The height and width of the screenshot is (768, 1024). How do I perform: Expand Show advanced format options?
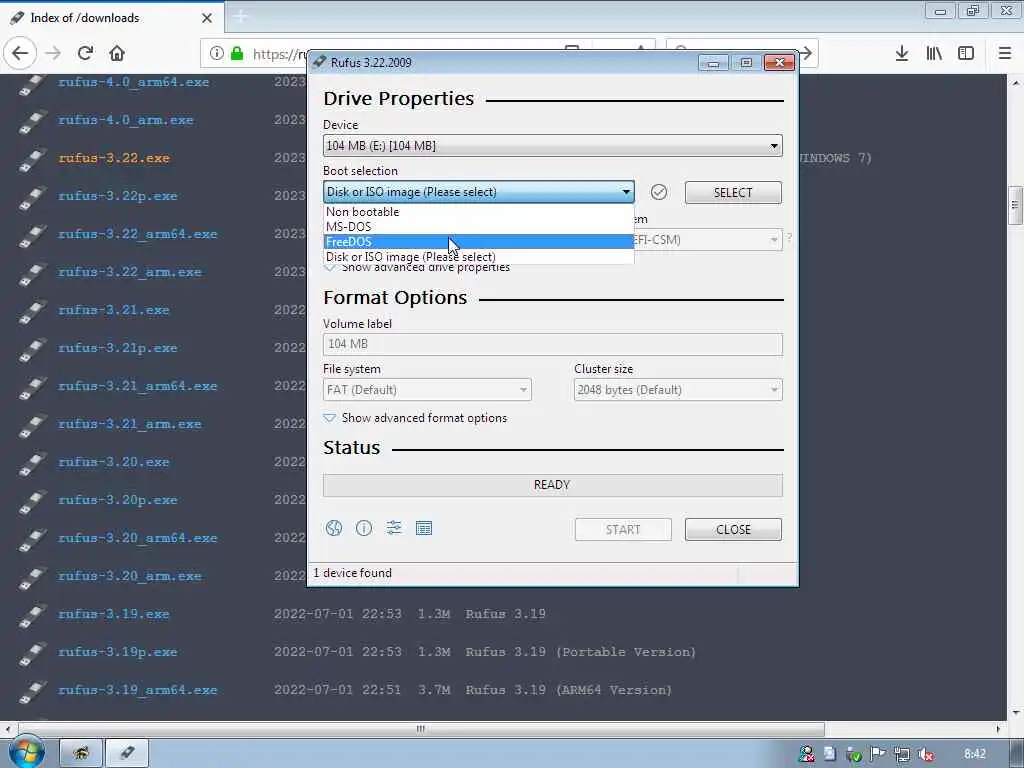click(415, 418)
